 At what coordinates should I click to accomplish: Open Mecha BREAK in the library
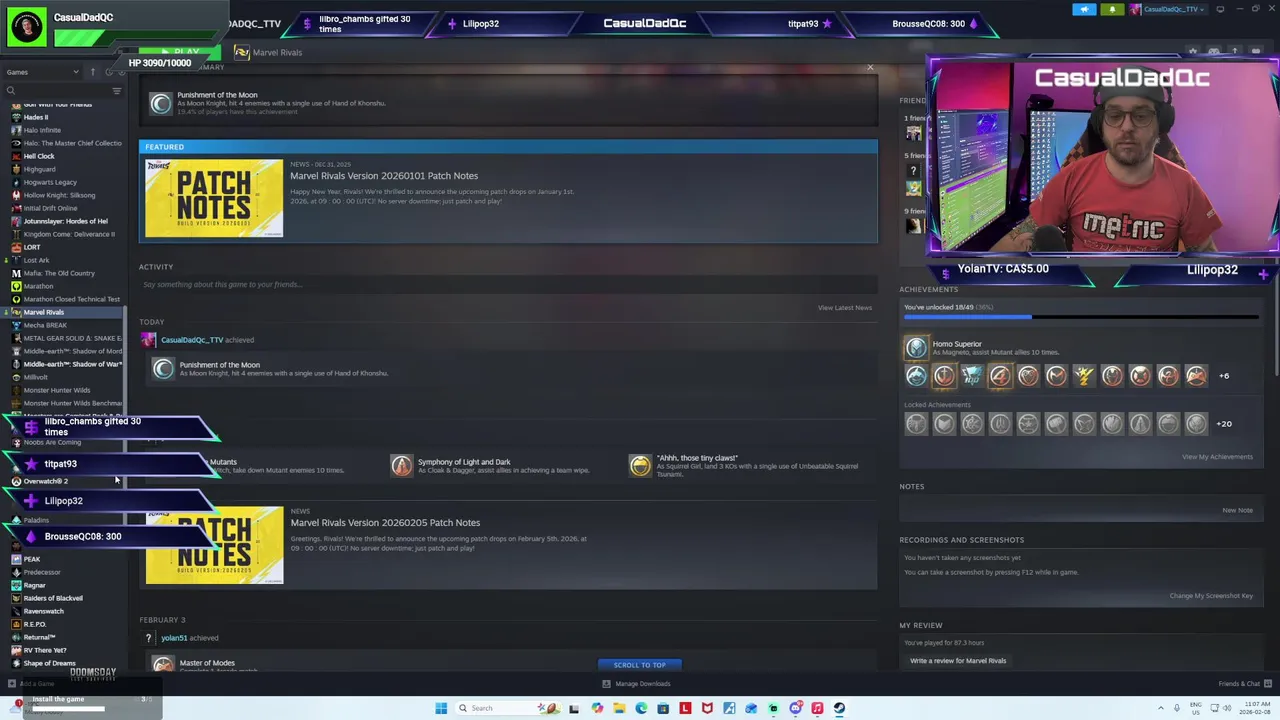45,325
